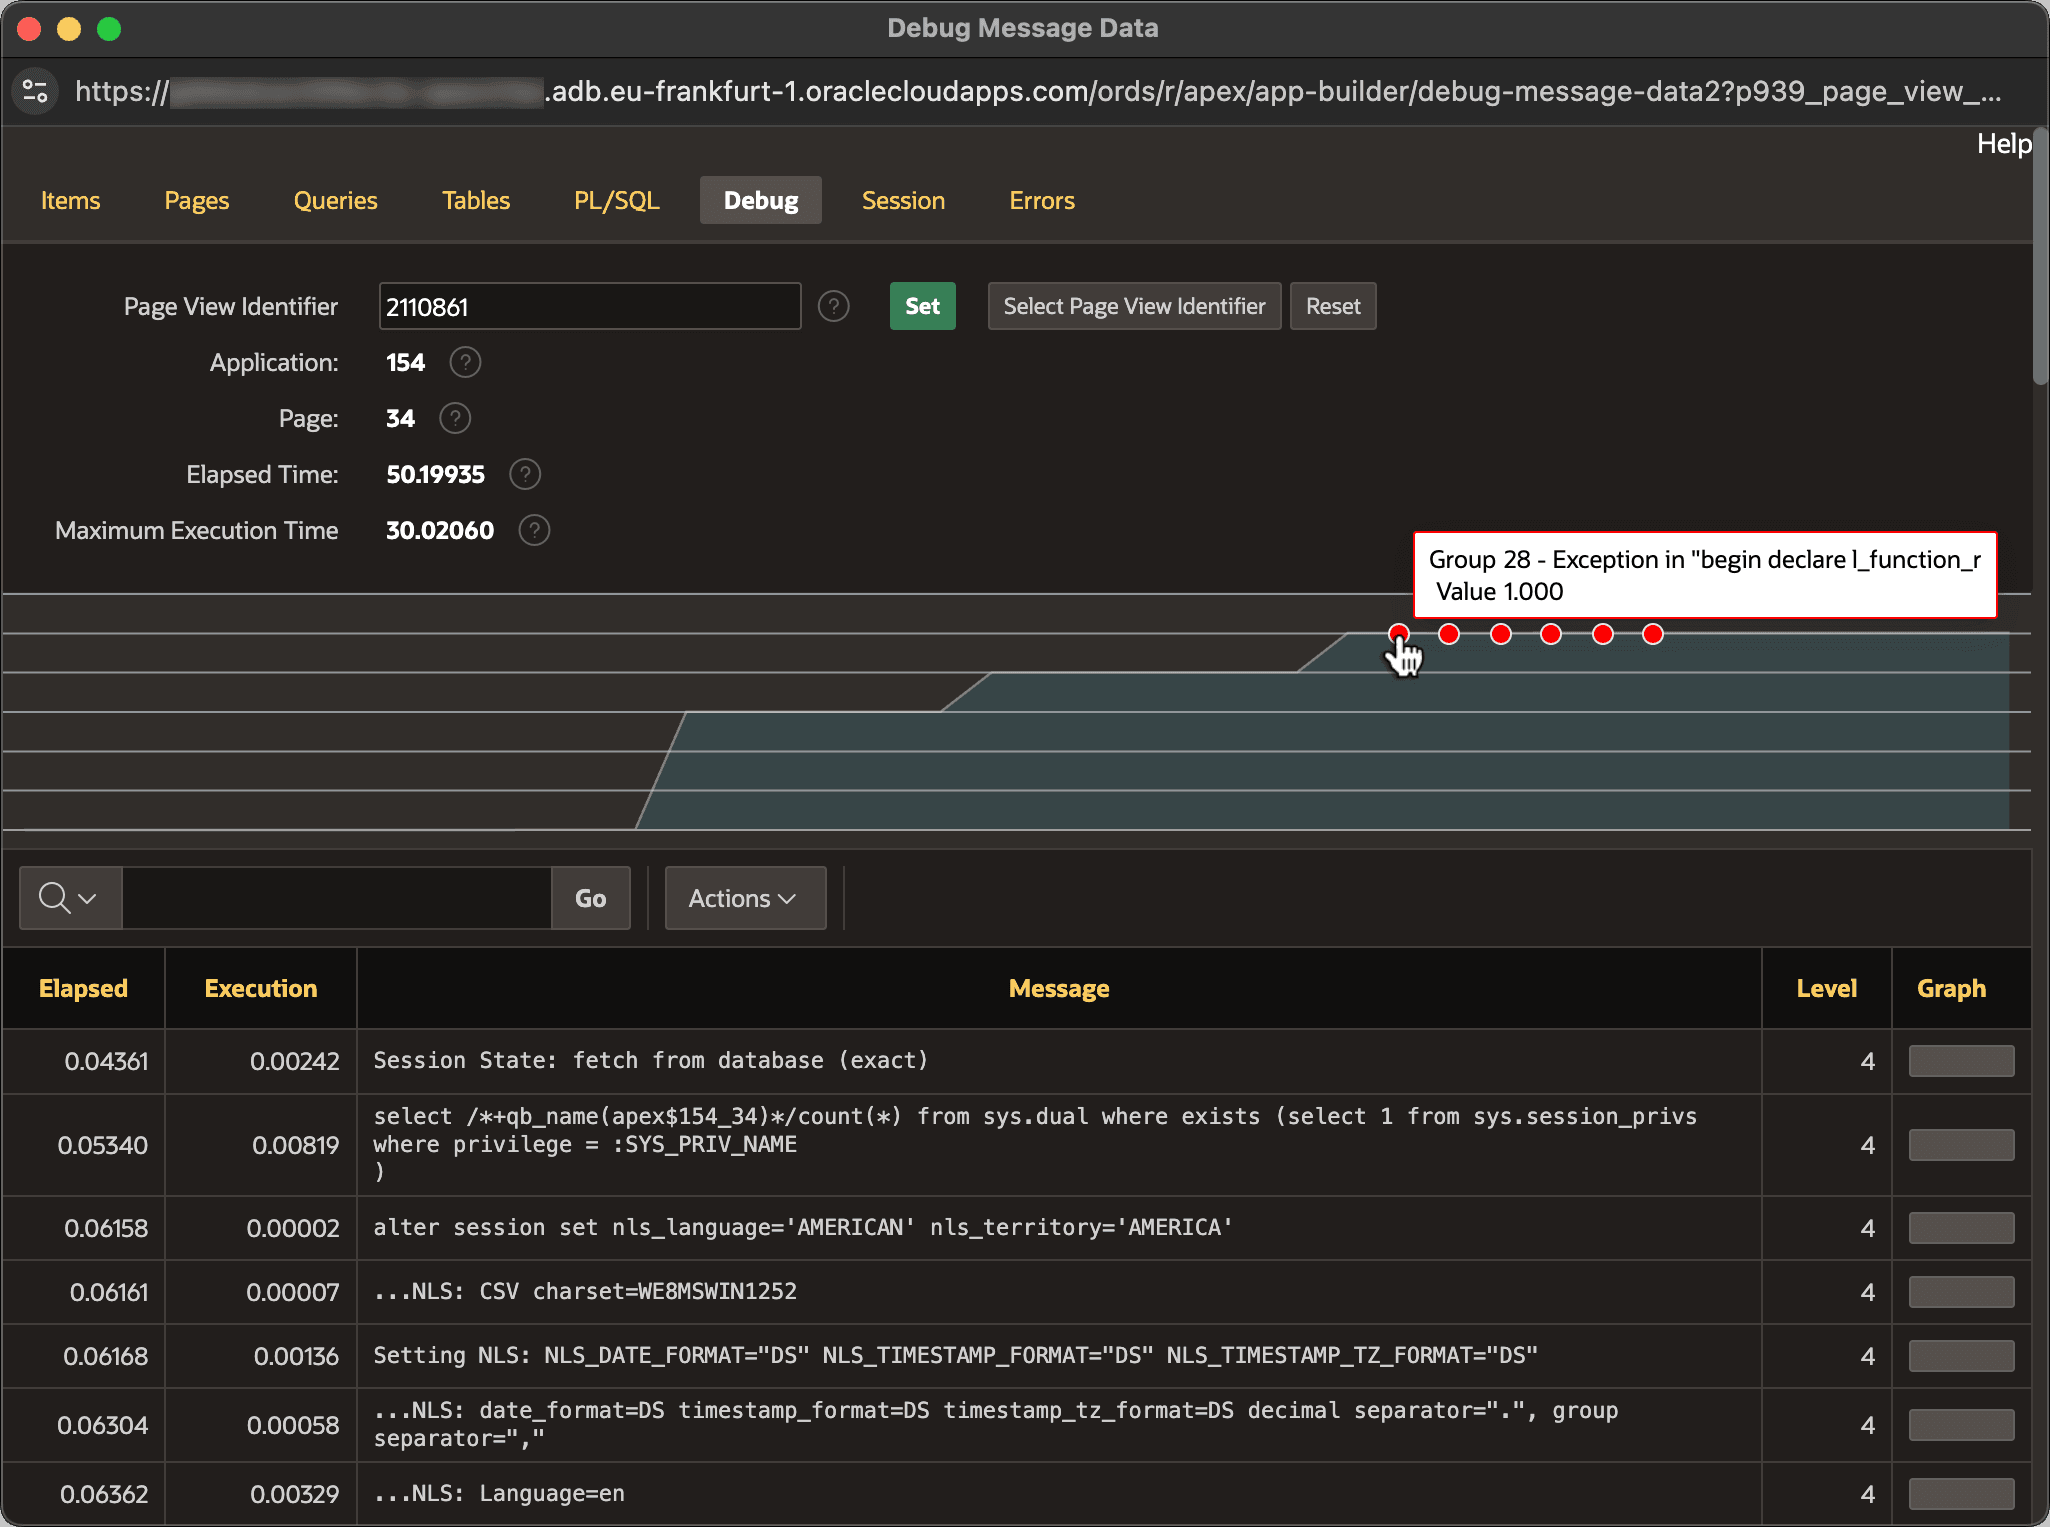Click the Graph column header
Screen dimensions: 2050x1527
(1951, 988)
